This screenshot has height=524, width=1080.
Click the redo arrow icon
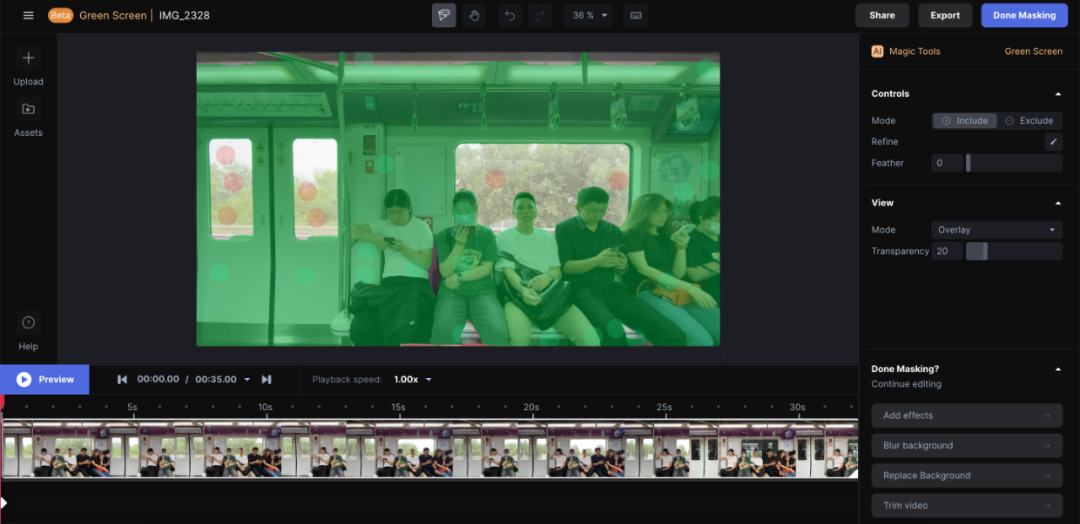(540, 15)
